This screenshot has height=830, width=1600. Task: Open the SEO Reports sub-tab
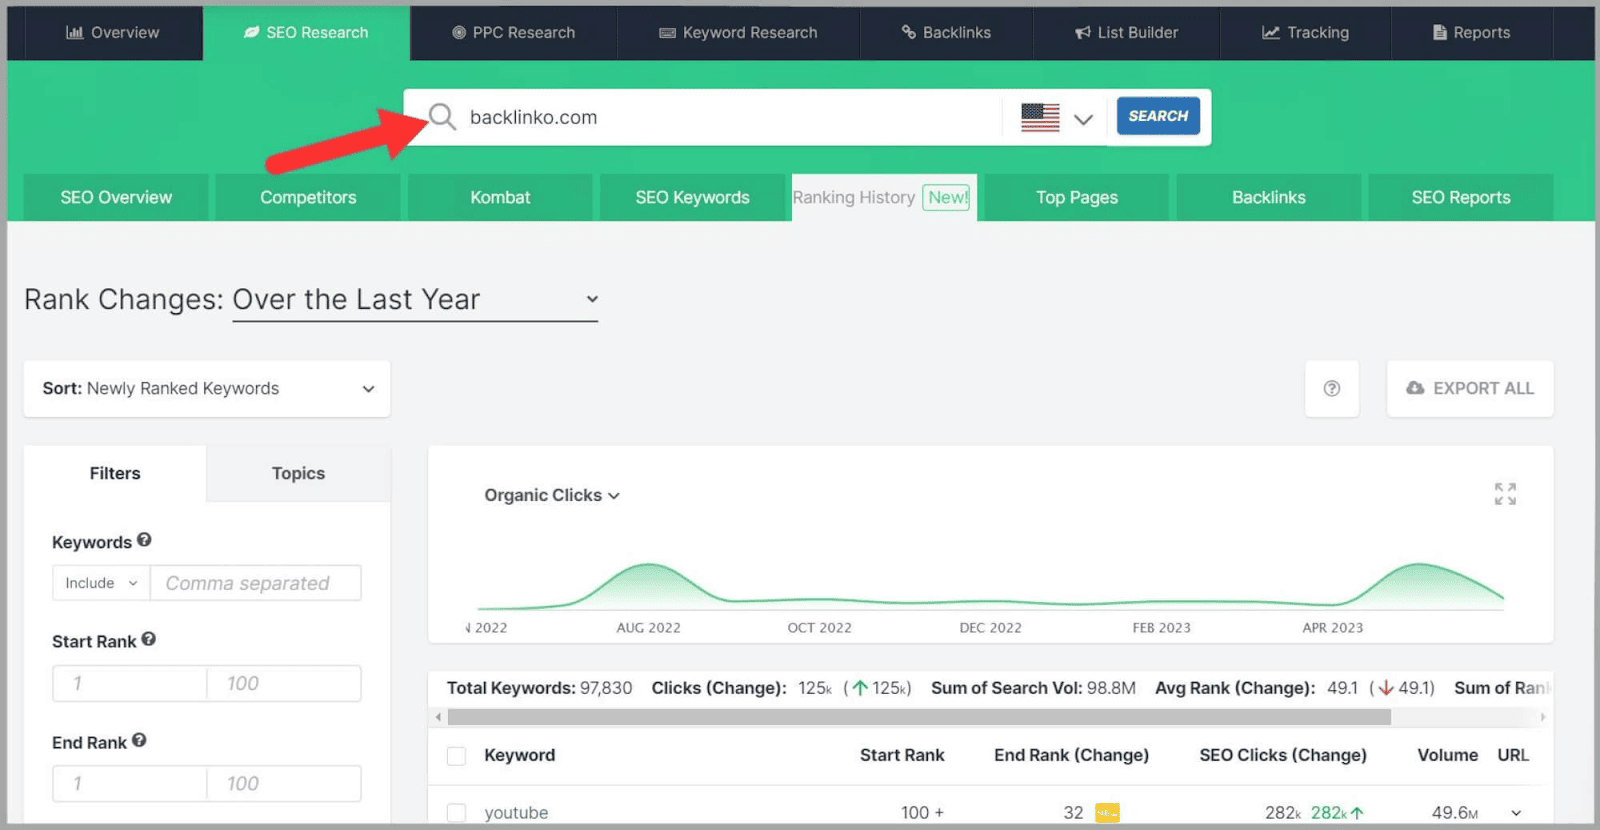point(1461,197)
